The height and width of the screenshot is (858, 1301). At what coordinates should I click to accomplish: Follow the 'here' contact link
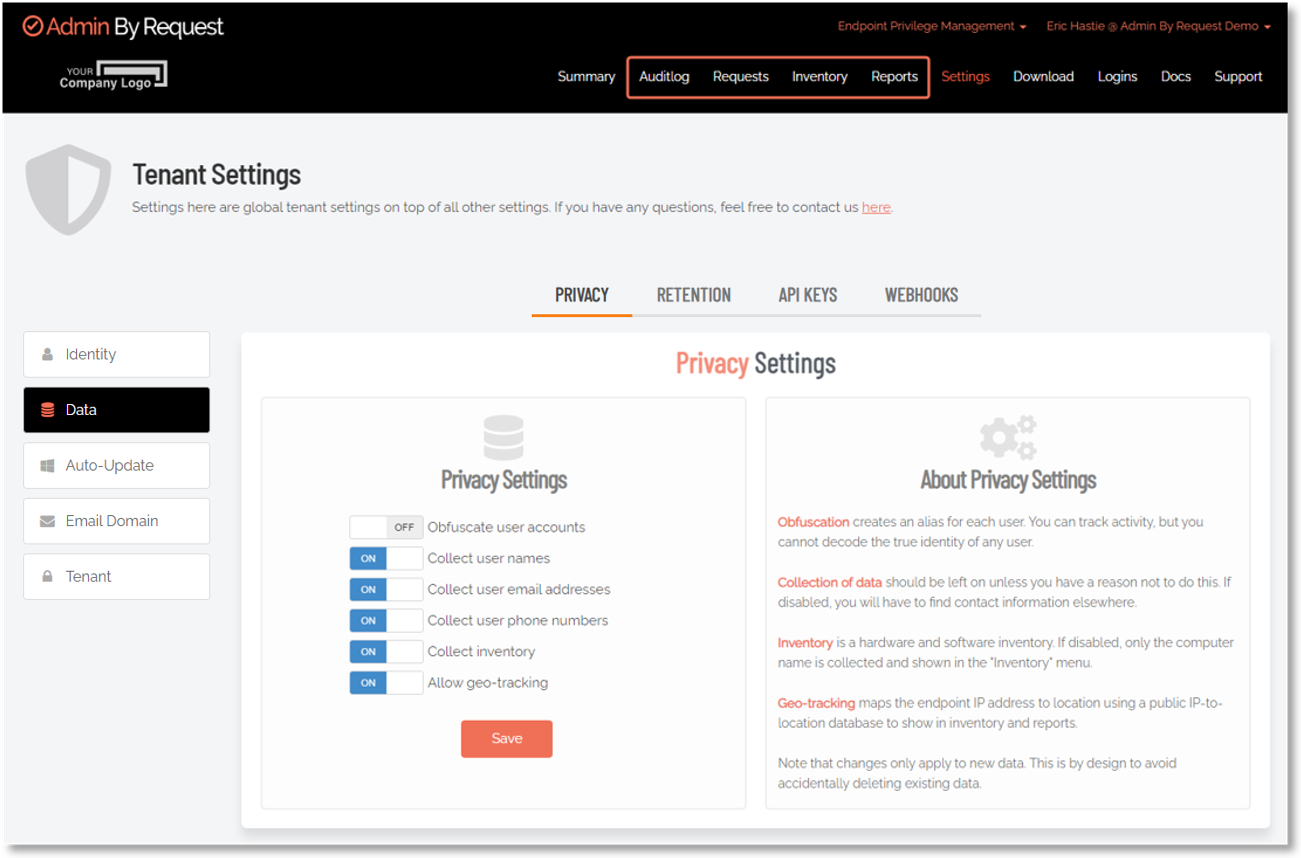coord(875,208)
